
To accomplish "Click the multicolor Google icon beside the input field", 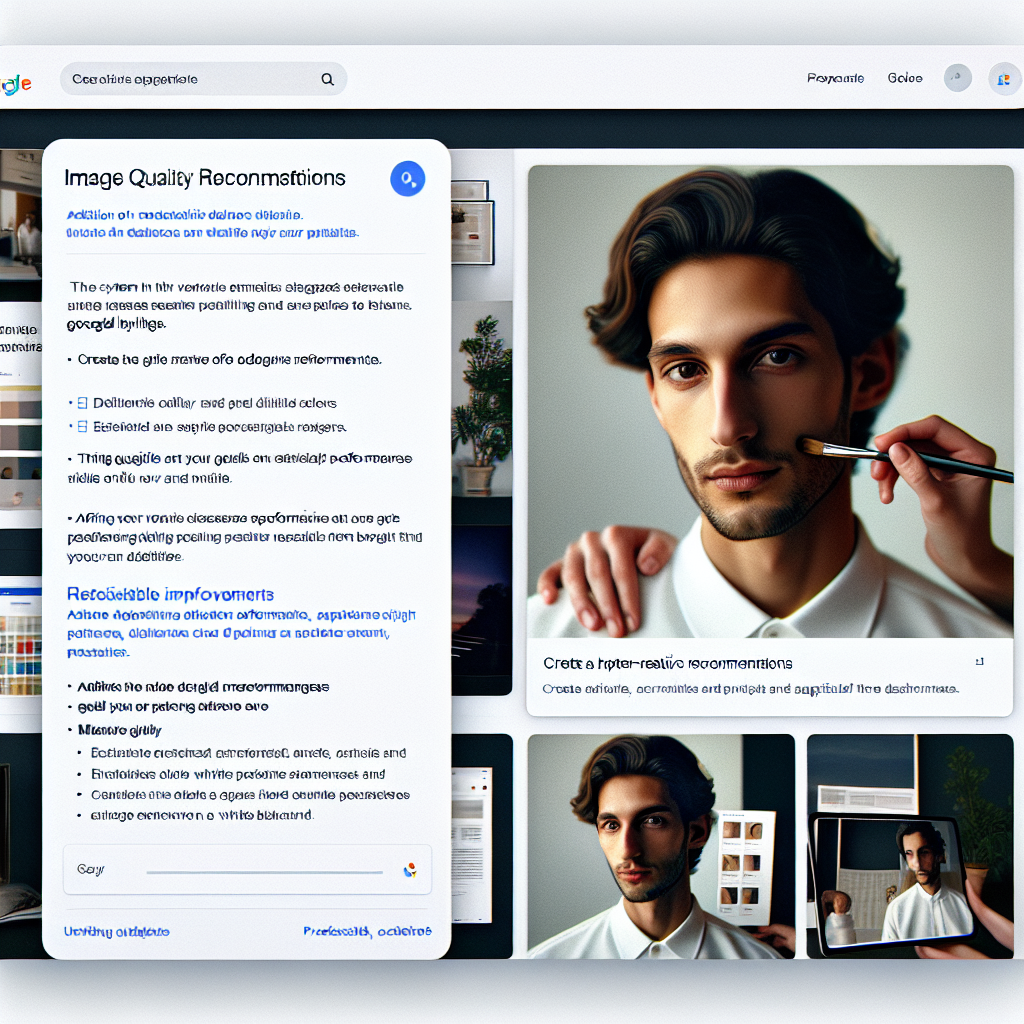I will tap(410, 869).
